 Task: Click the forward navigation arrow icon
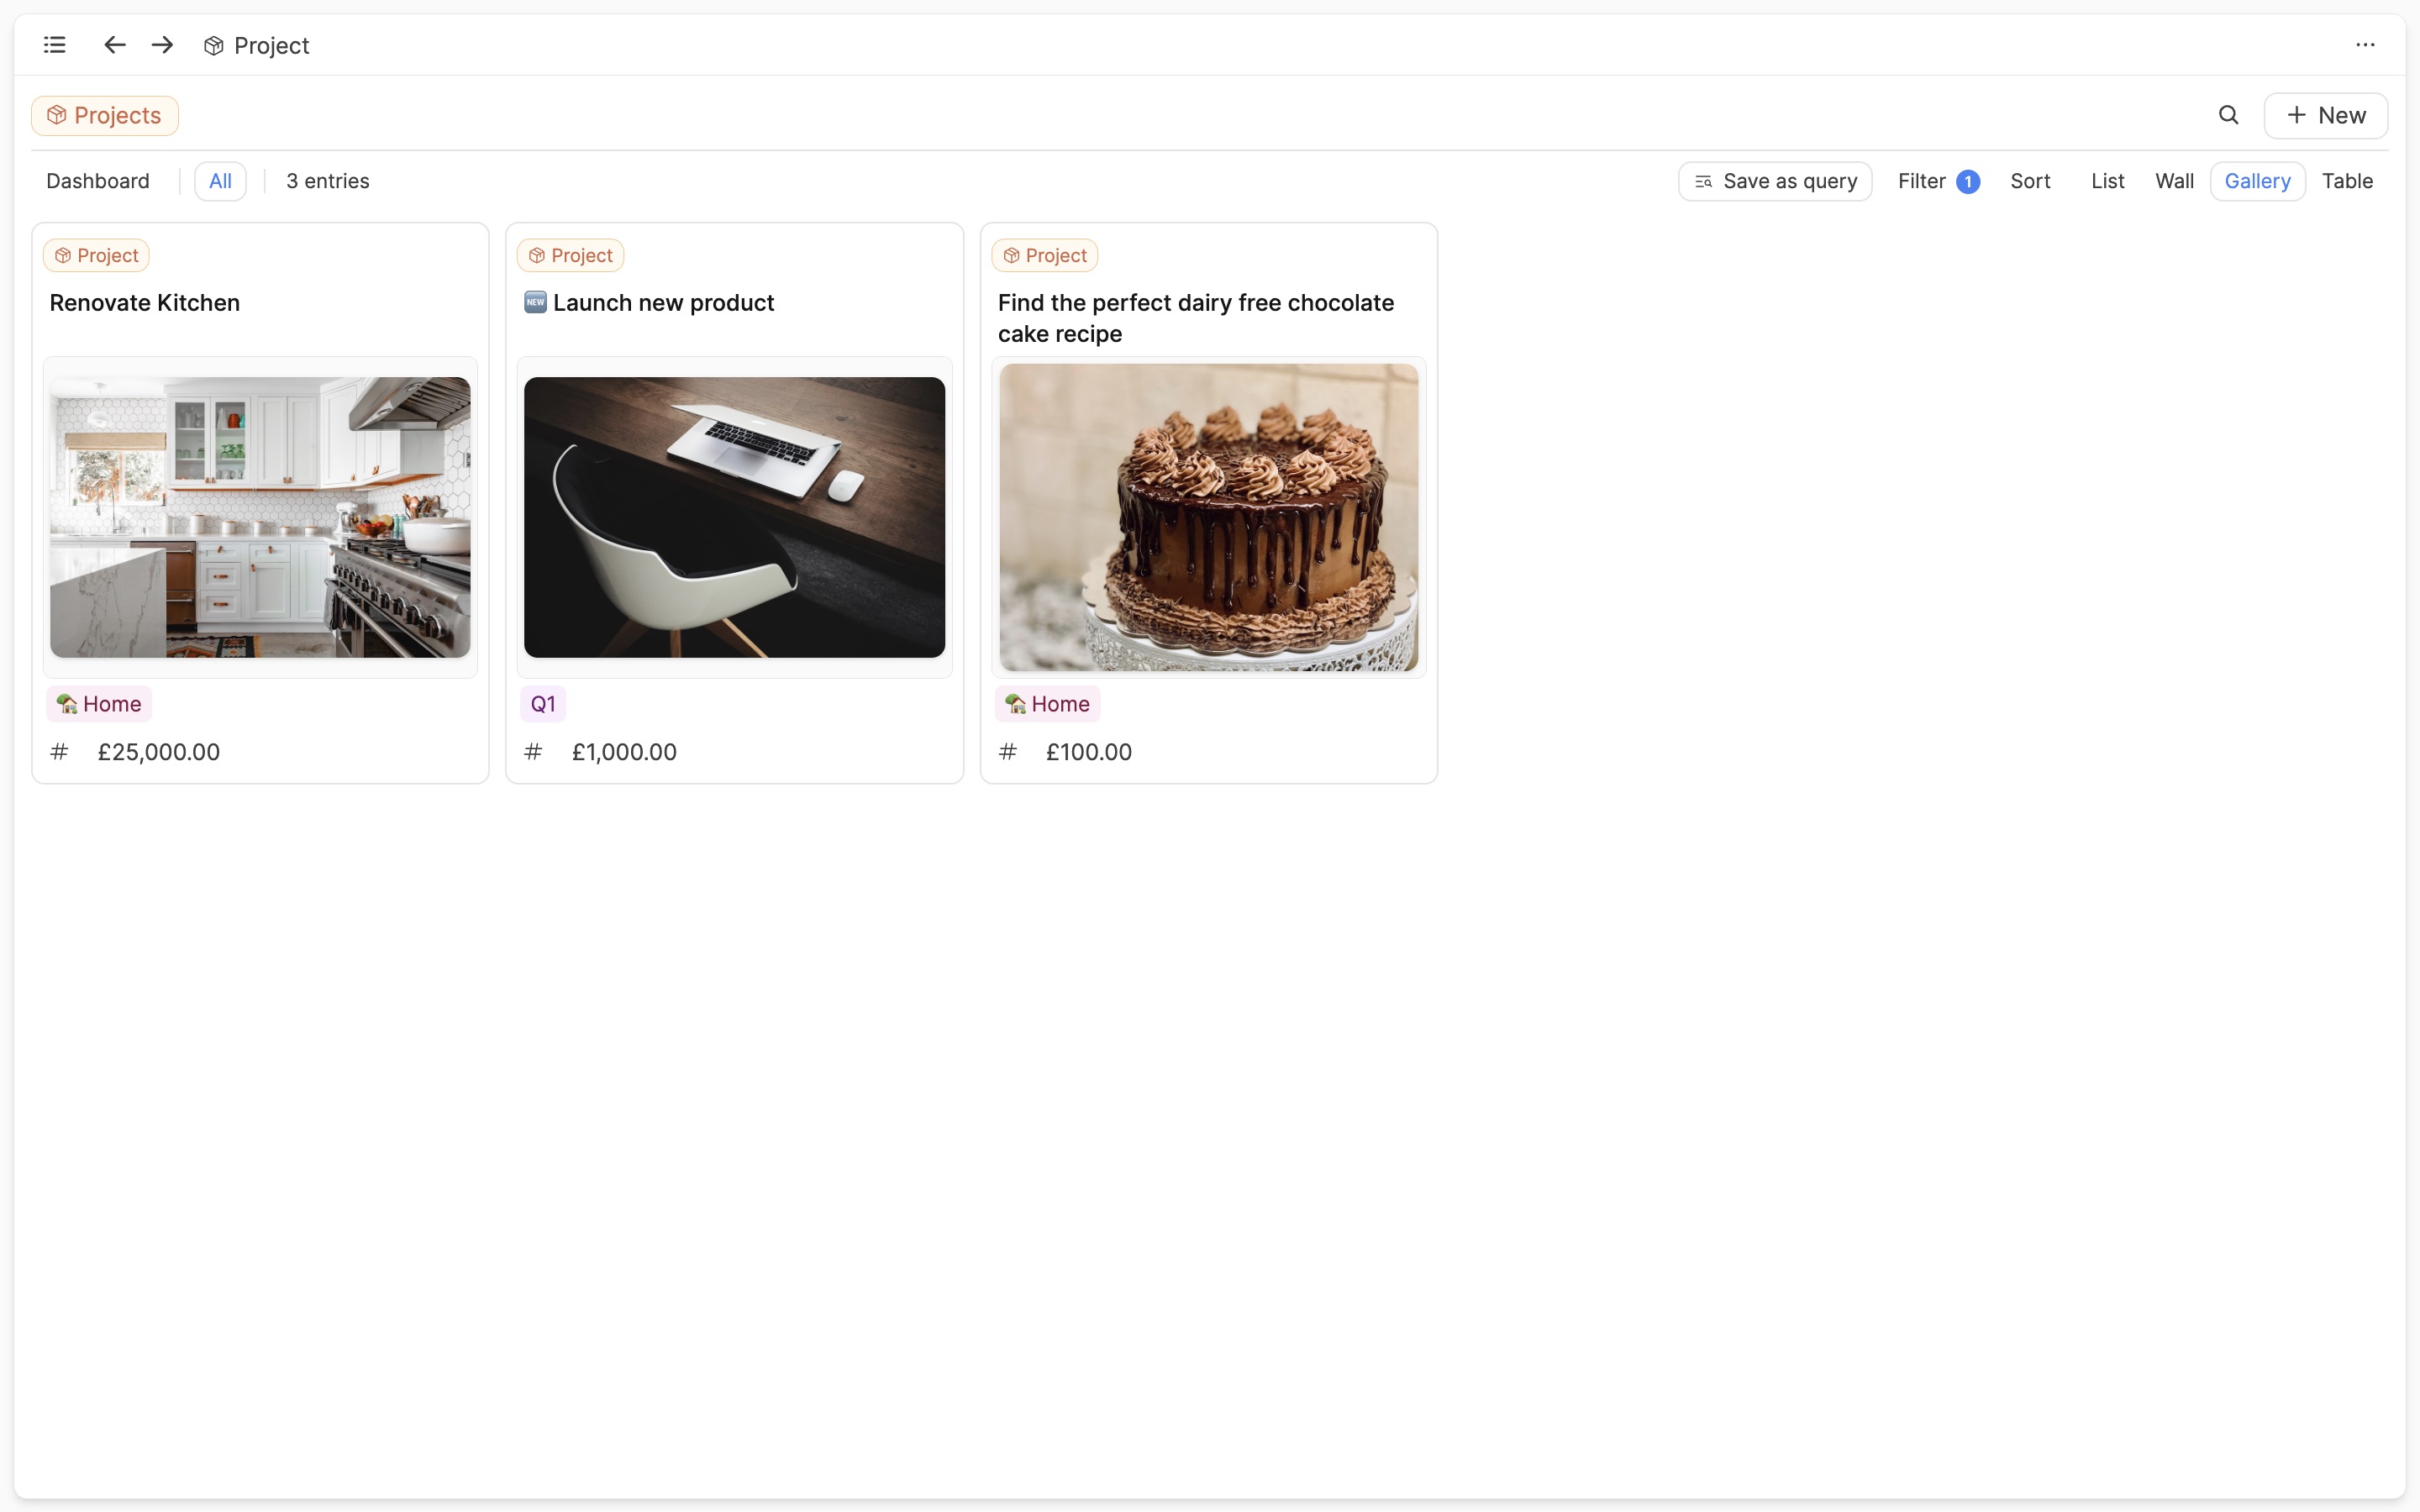pos(162,45)
